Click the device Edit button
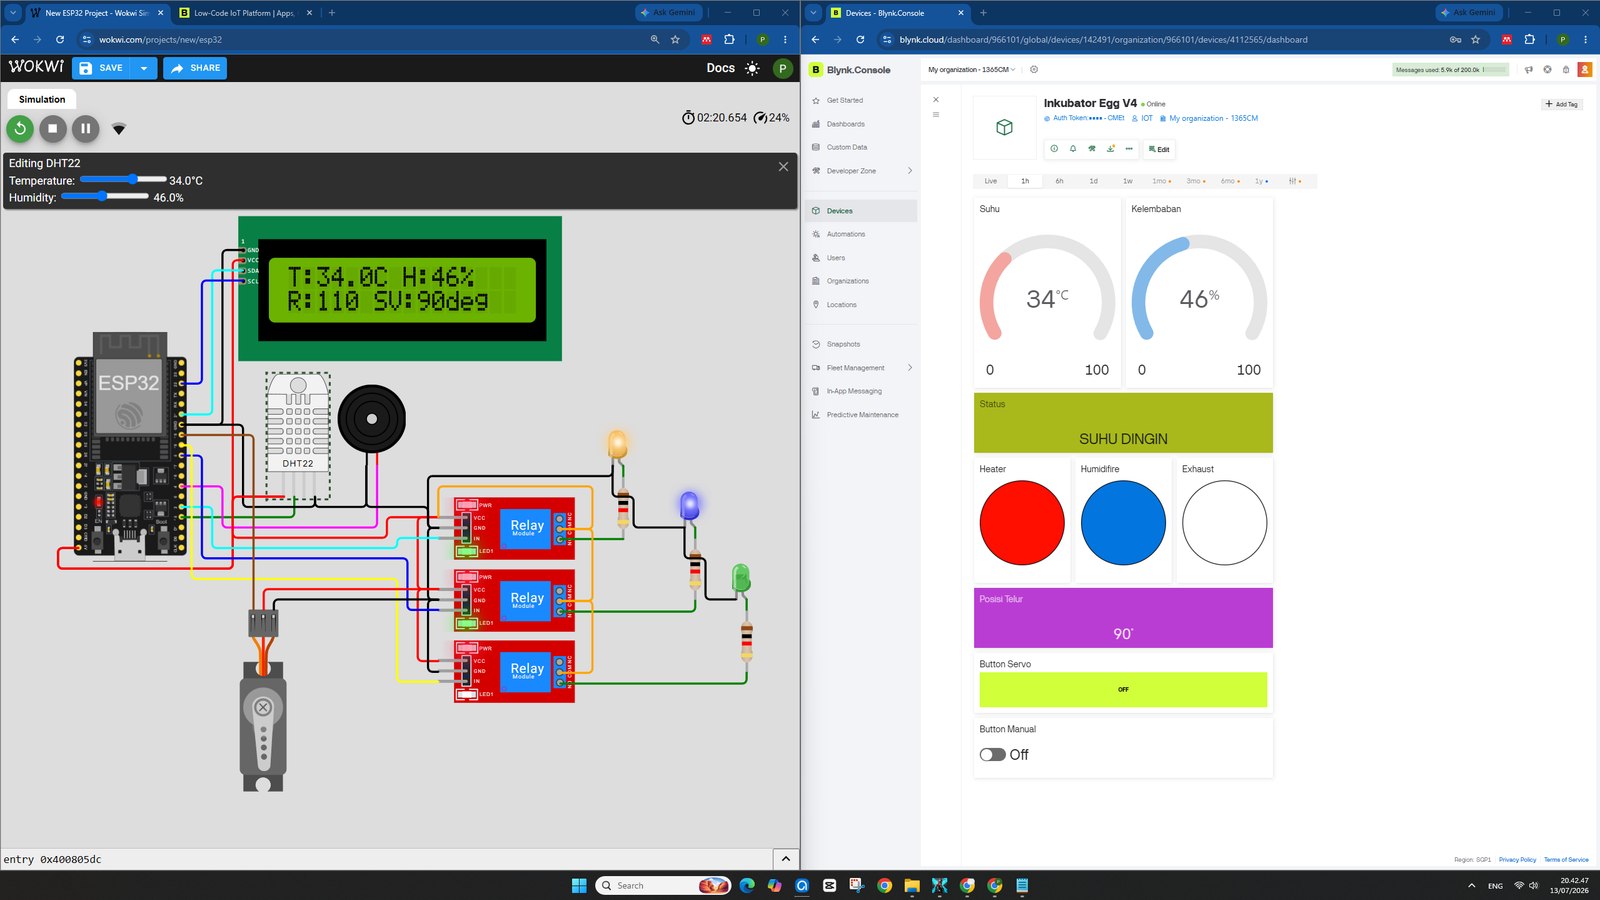The width and height of the screenshot is (1600, 900). [x=1159, y=149]
